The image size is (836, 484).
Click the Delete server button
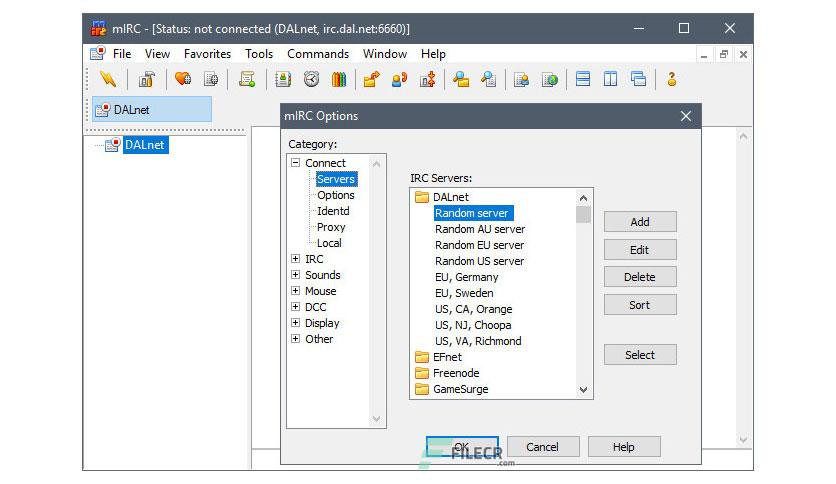(640, 277)
